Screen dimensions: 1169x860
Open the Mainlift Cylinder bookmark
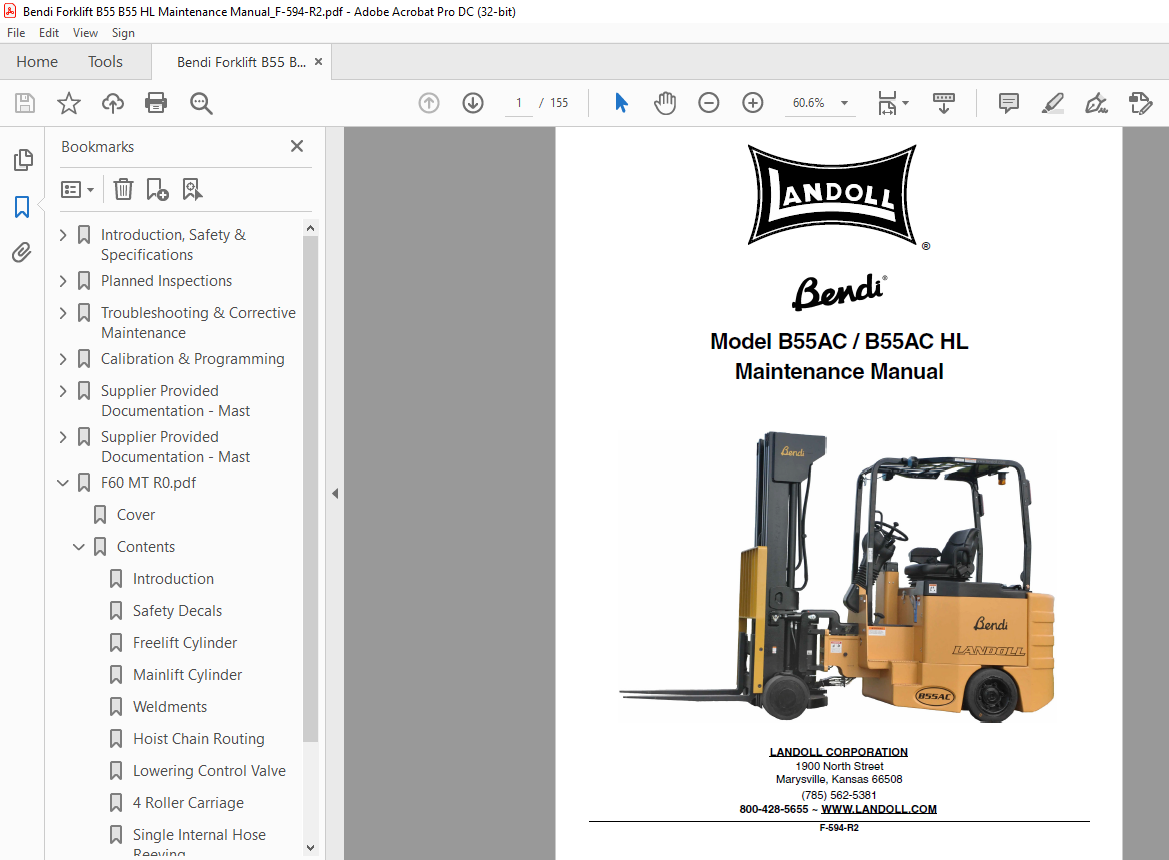(187, 675)
